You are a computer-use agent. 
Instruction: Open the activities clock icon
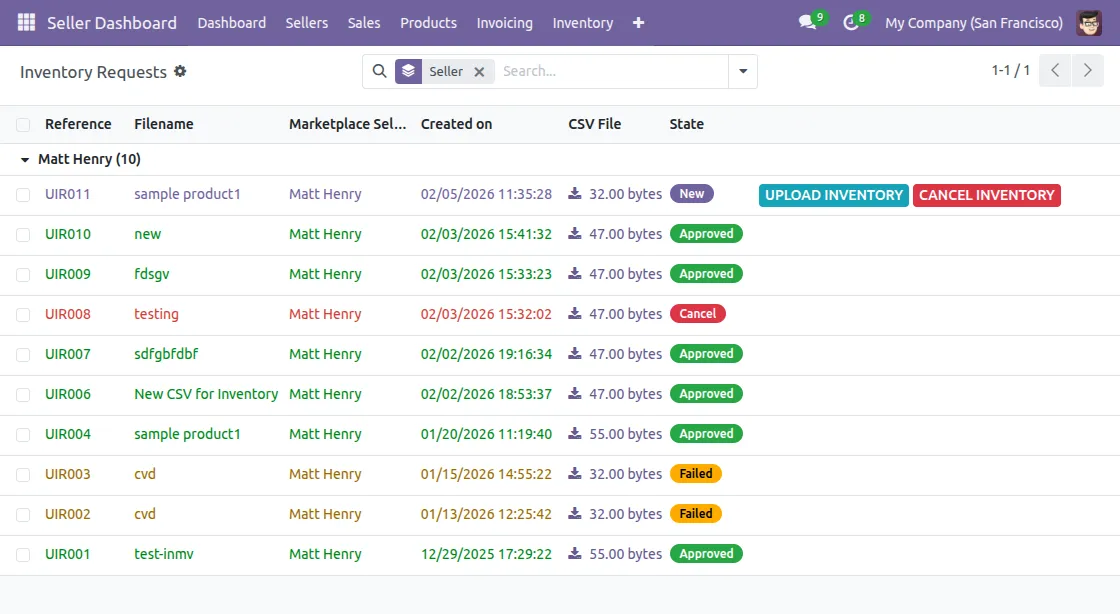(x=851, y=22)
